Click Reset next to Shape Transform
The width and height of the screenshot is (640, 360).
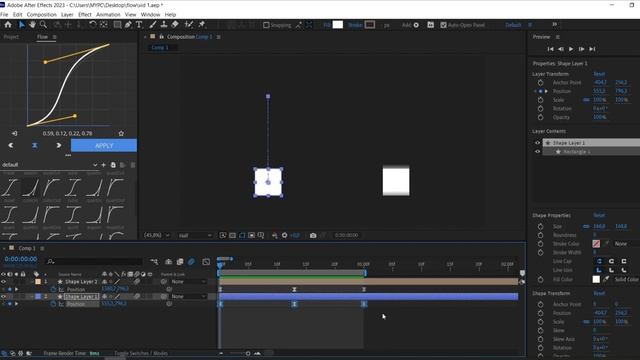599,293
